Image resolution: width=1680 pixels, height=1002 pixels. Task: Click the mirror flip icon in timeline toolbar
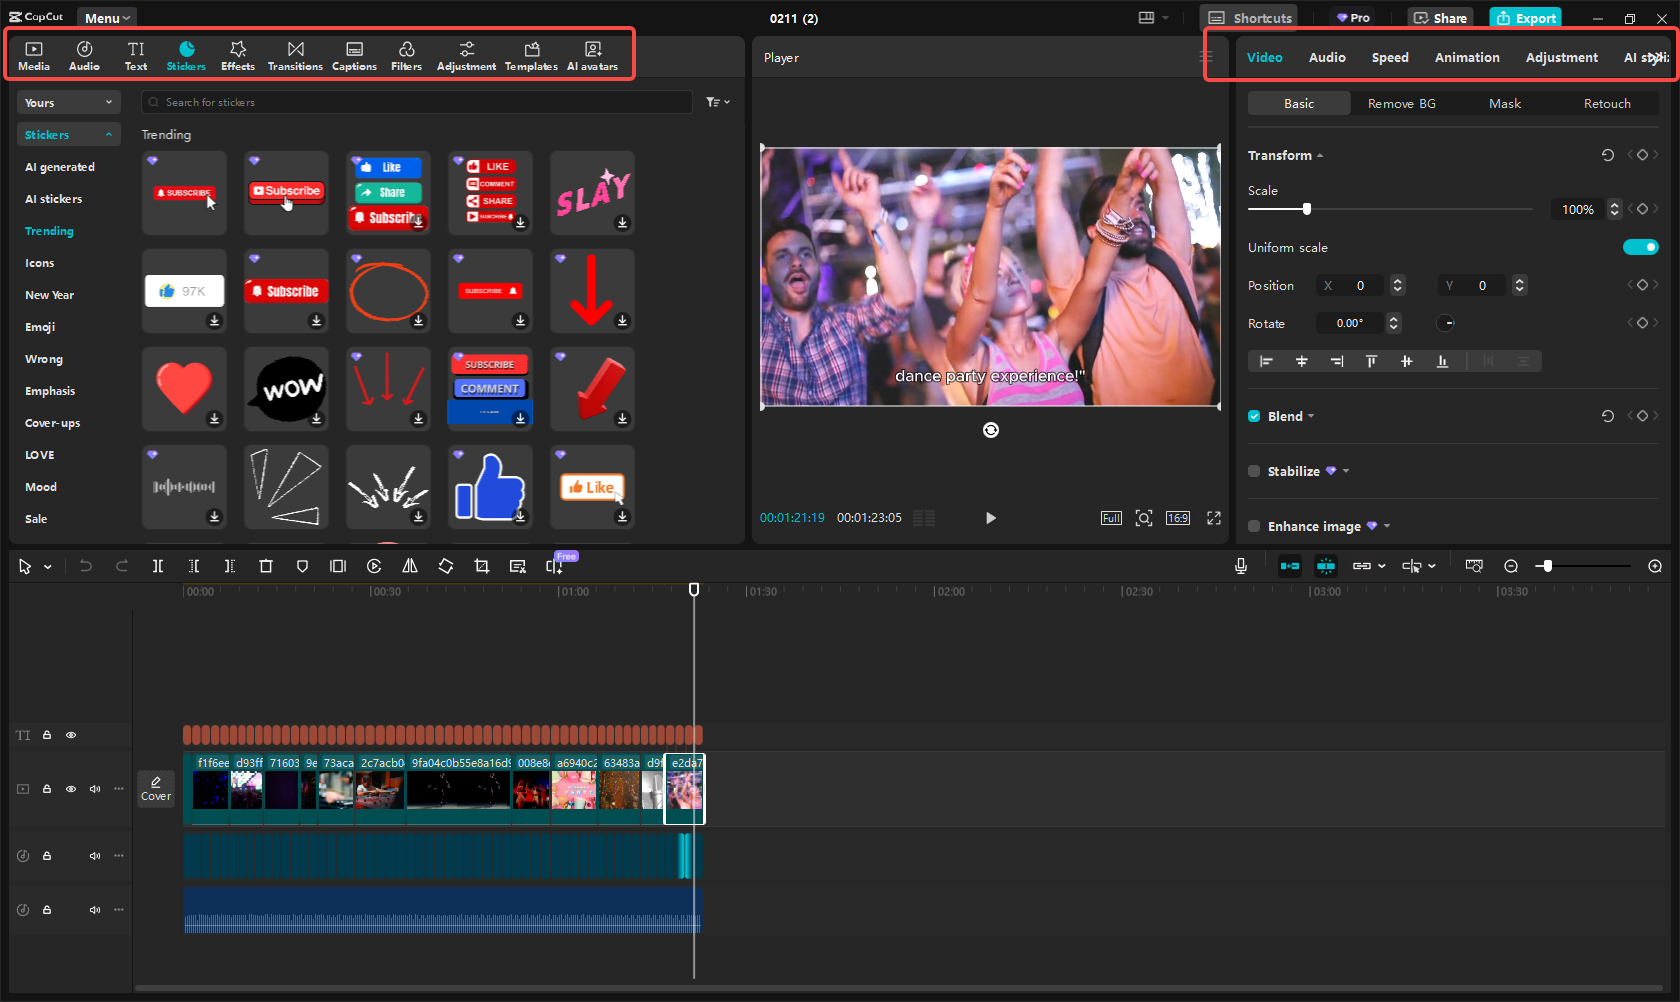[410, 566]
